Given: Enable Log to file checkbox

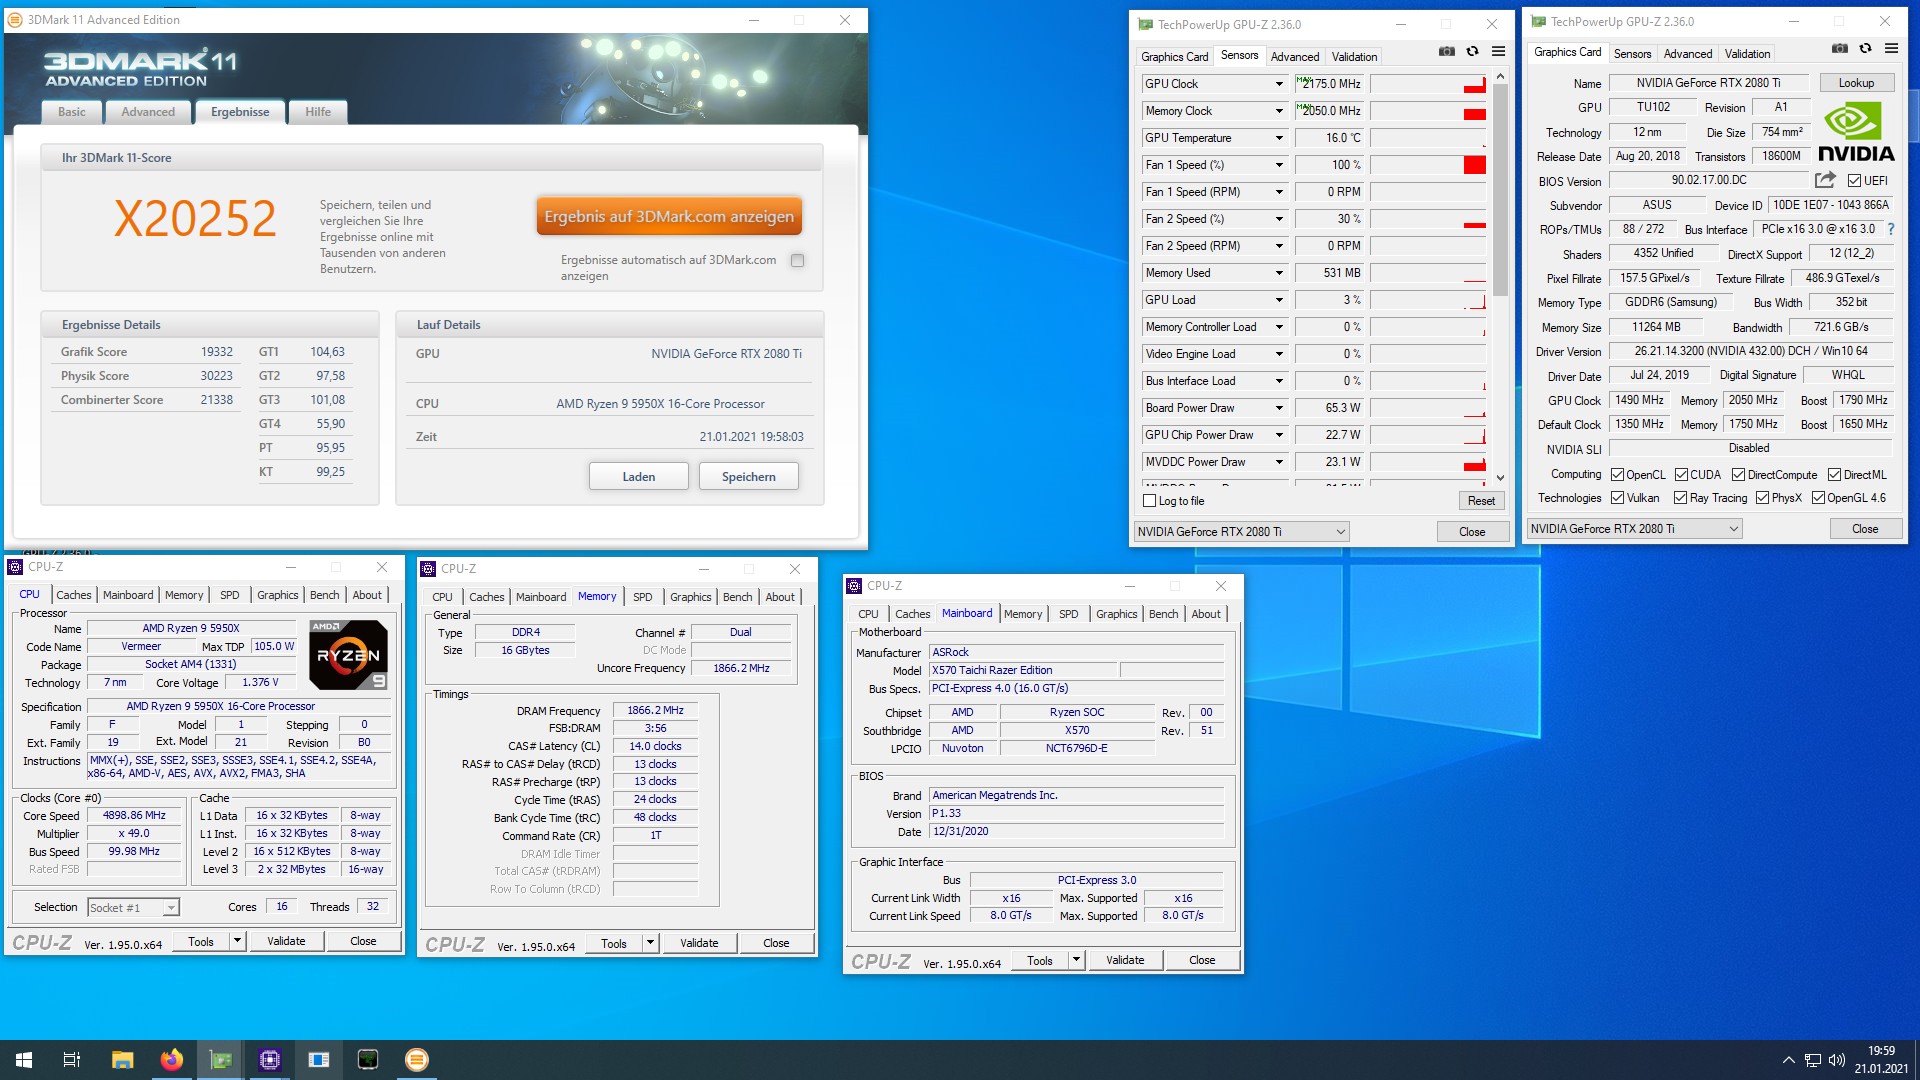Looking at the screenshot, I should tap(1149, 501).
